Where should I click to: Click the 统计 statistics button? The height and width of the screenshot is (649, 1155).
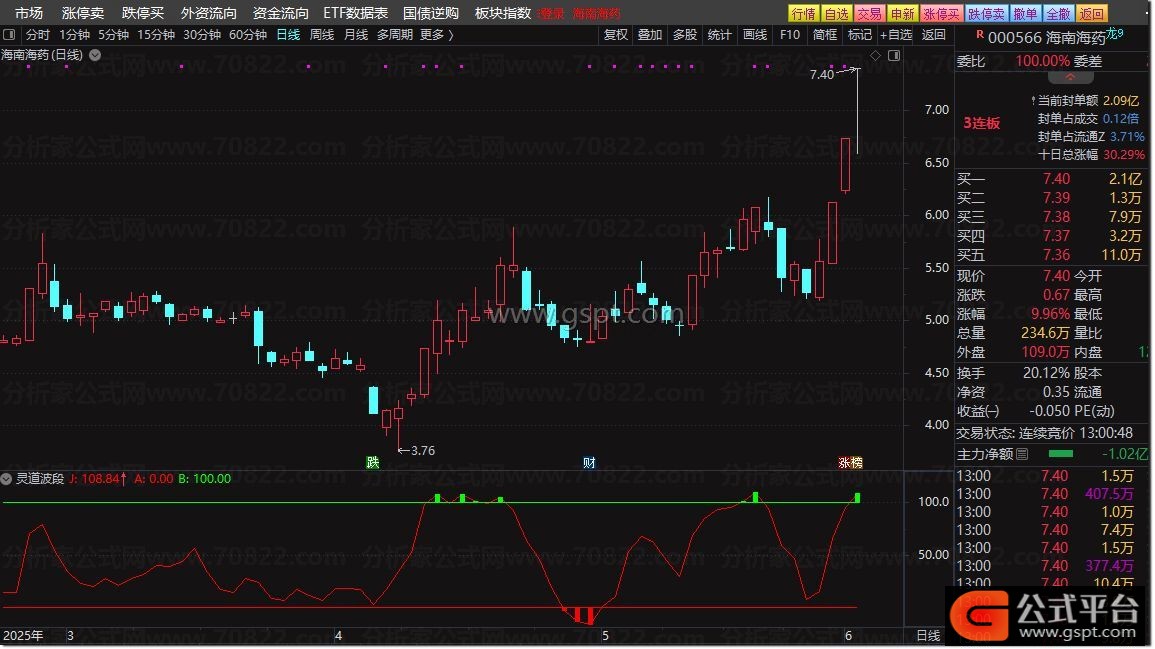pos(720,35)
